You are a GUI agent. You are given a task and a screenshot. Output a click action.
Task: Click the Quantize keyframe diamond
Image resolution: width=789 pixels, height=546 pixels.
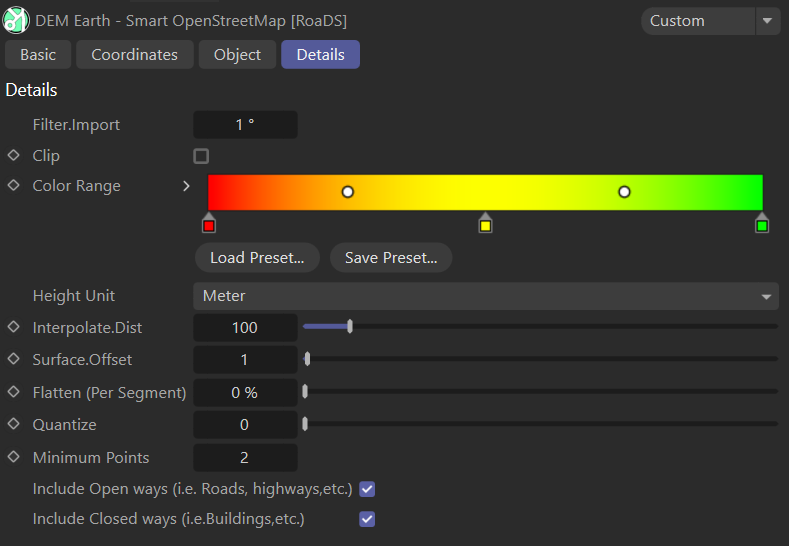point(14,424)
